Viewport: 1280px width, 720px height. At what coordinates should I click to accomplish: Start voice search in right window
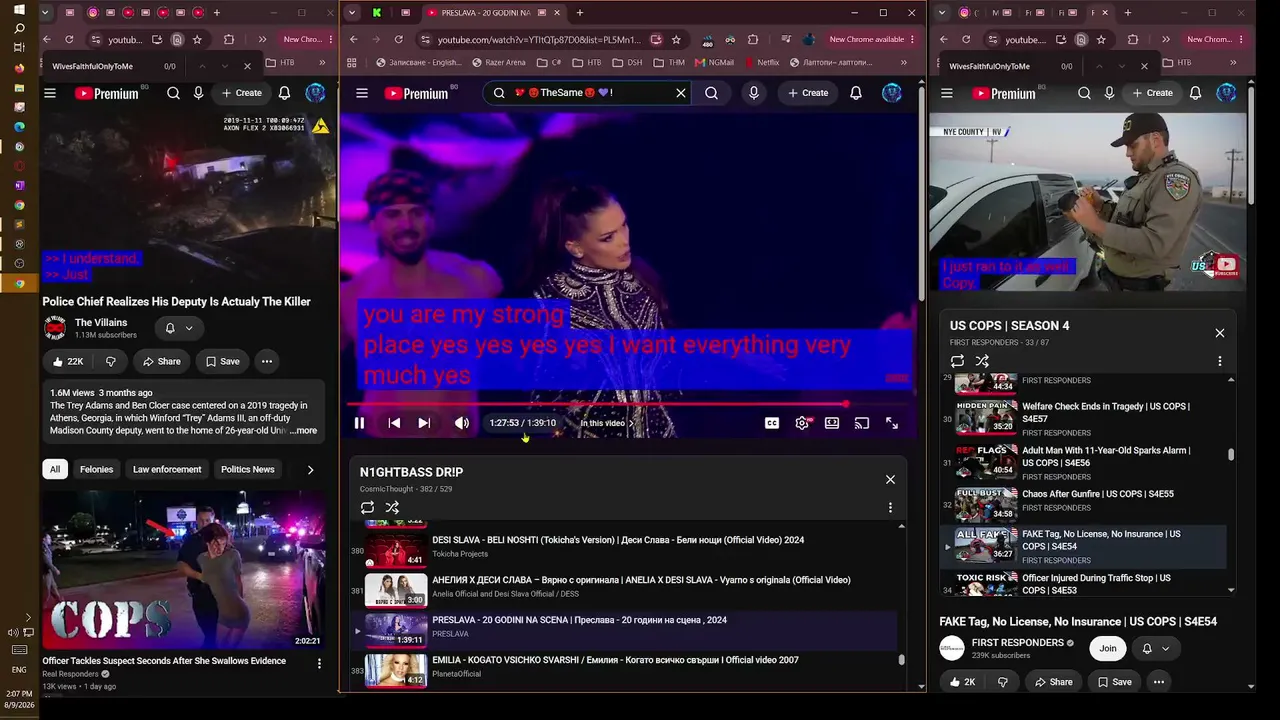pyautogui.click(x=1109, y=93)
